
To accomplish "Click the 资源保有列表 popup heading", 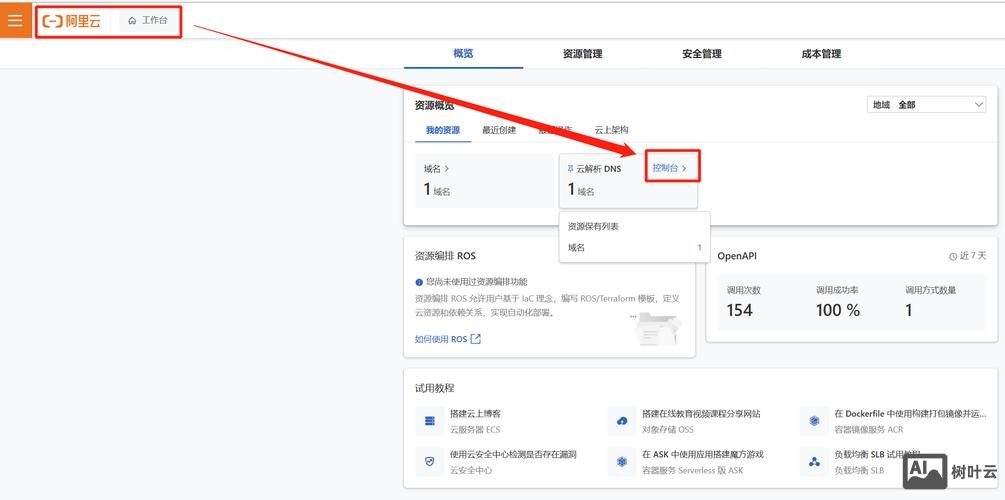I will [x=593, y=226].
